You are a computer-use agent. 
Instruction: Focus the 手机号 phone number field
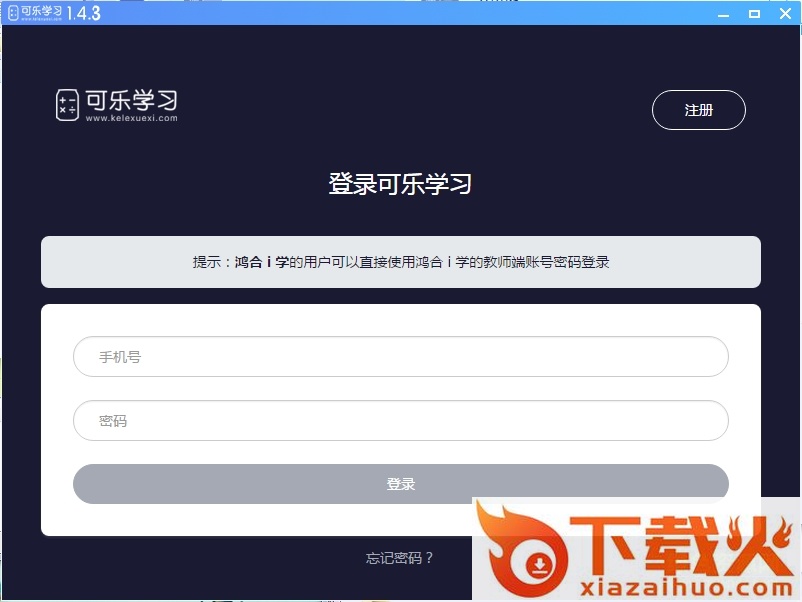click(x=400, y=356)
